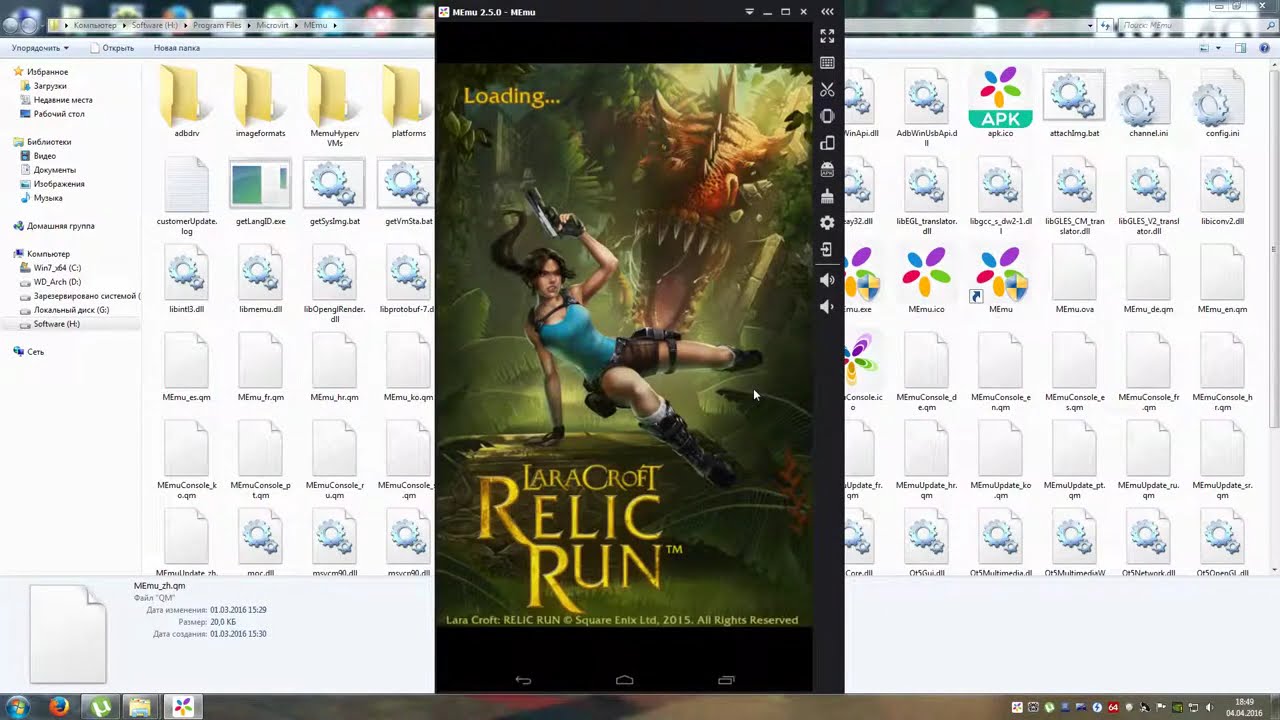Click the Новая папка button
The image size is (1280, 720).
click(x=177, y=48)
